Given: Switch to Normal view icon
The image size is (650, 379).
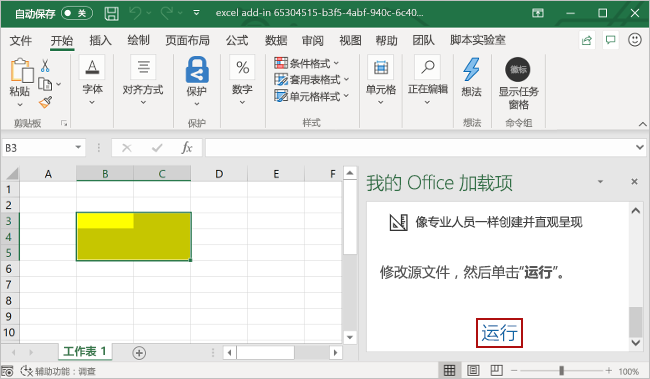Looking at the screenshot, I should [x=449, y=370].
